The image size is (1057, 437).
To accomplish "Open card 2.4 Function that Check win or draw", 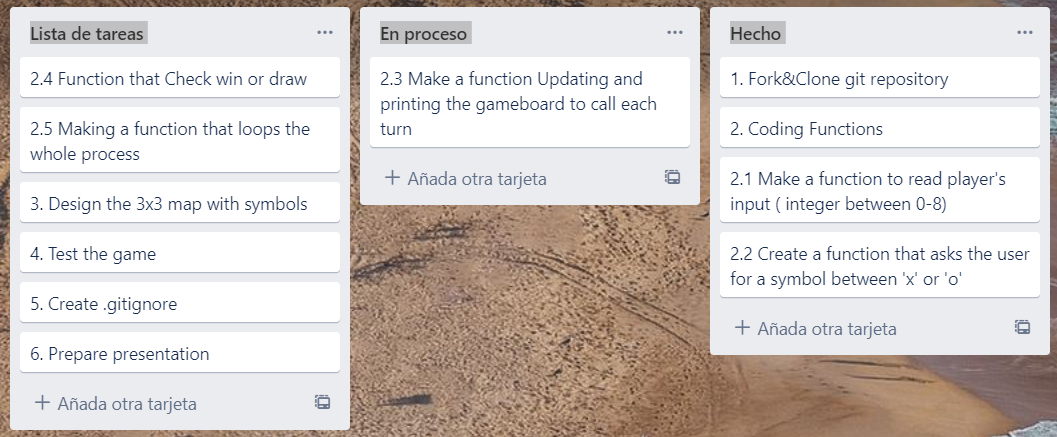I will [180, 78].
